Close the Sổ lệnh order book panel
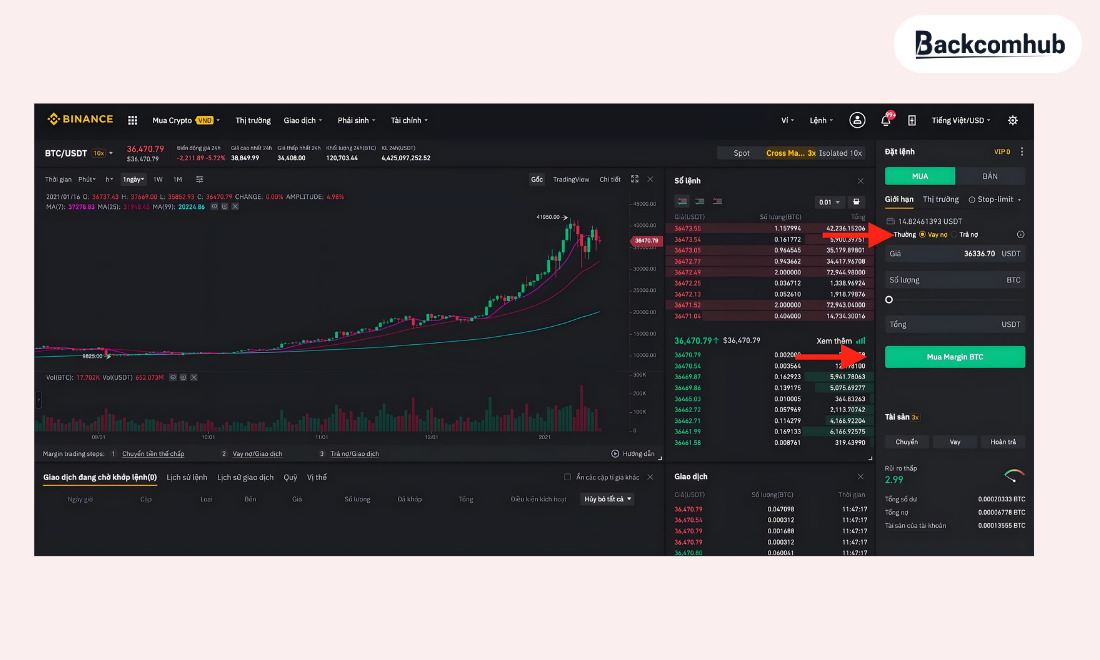Image resolution: width=1100 pixels, height=660 pixels. coord(861,181)
